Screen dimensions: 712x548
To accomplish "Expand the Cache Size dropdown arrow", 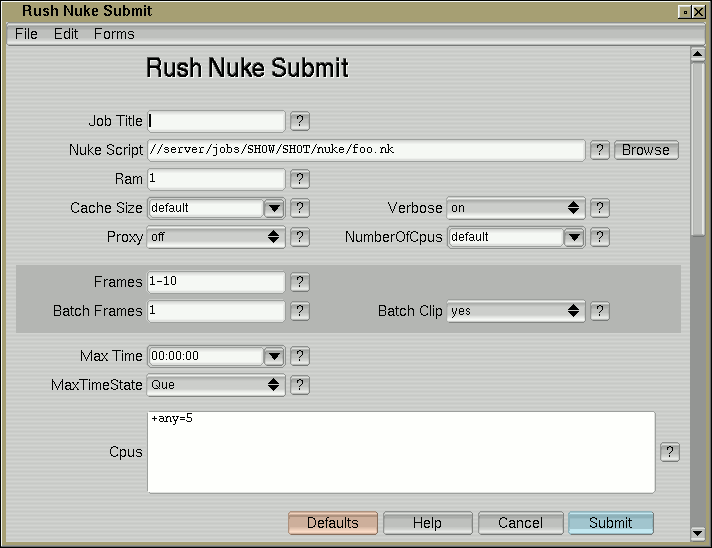I will pyautogui.click(x=274, y=208).
